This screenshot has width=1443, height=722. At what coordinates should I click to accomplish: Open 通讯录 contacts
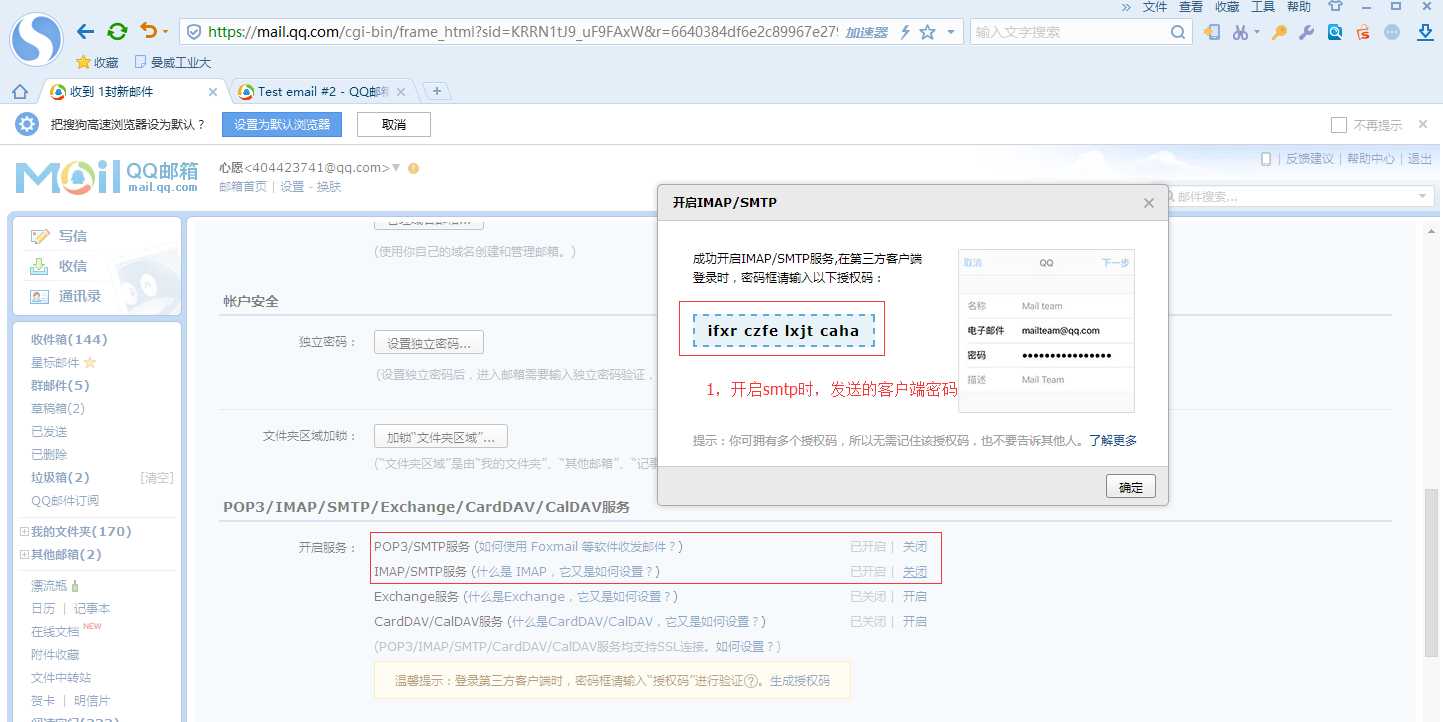point(79,296)
